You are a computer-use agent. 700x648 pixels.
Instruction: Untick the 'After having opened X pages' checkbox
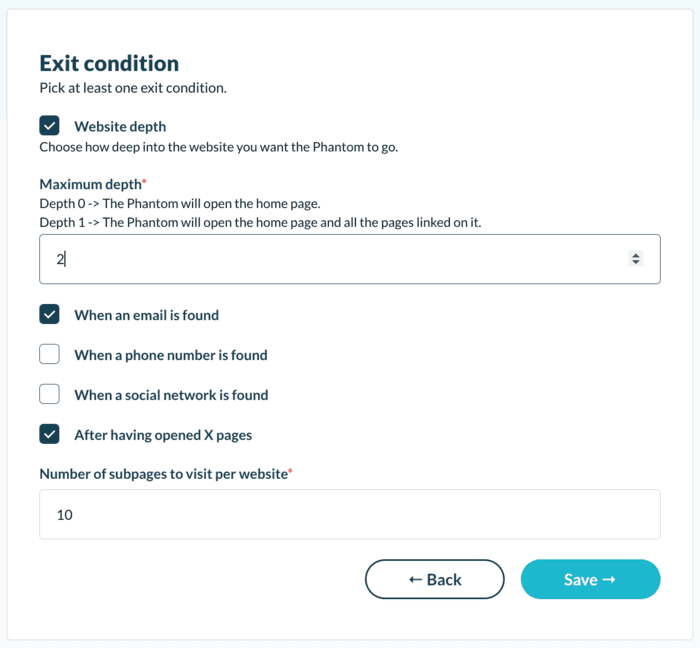pos(49,434)
